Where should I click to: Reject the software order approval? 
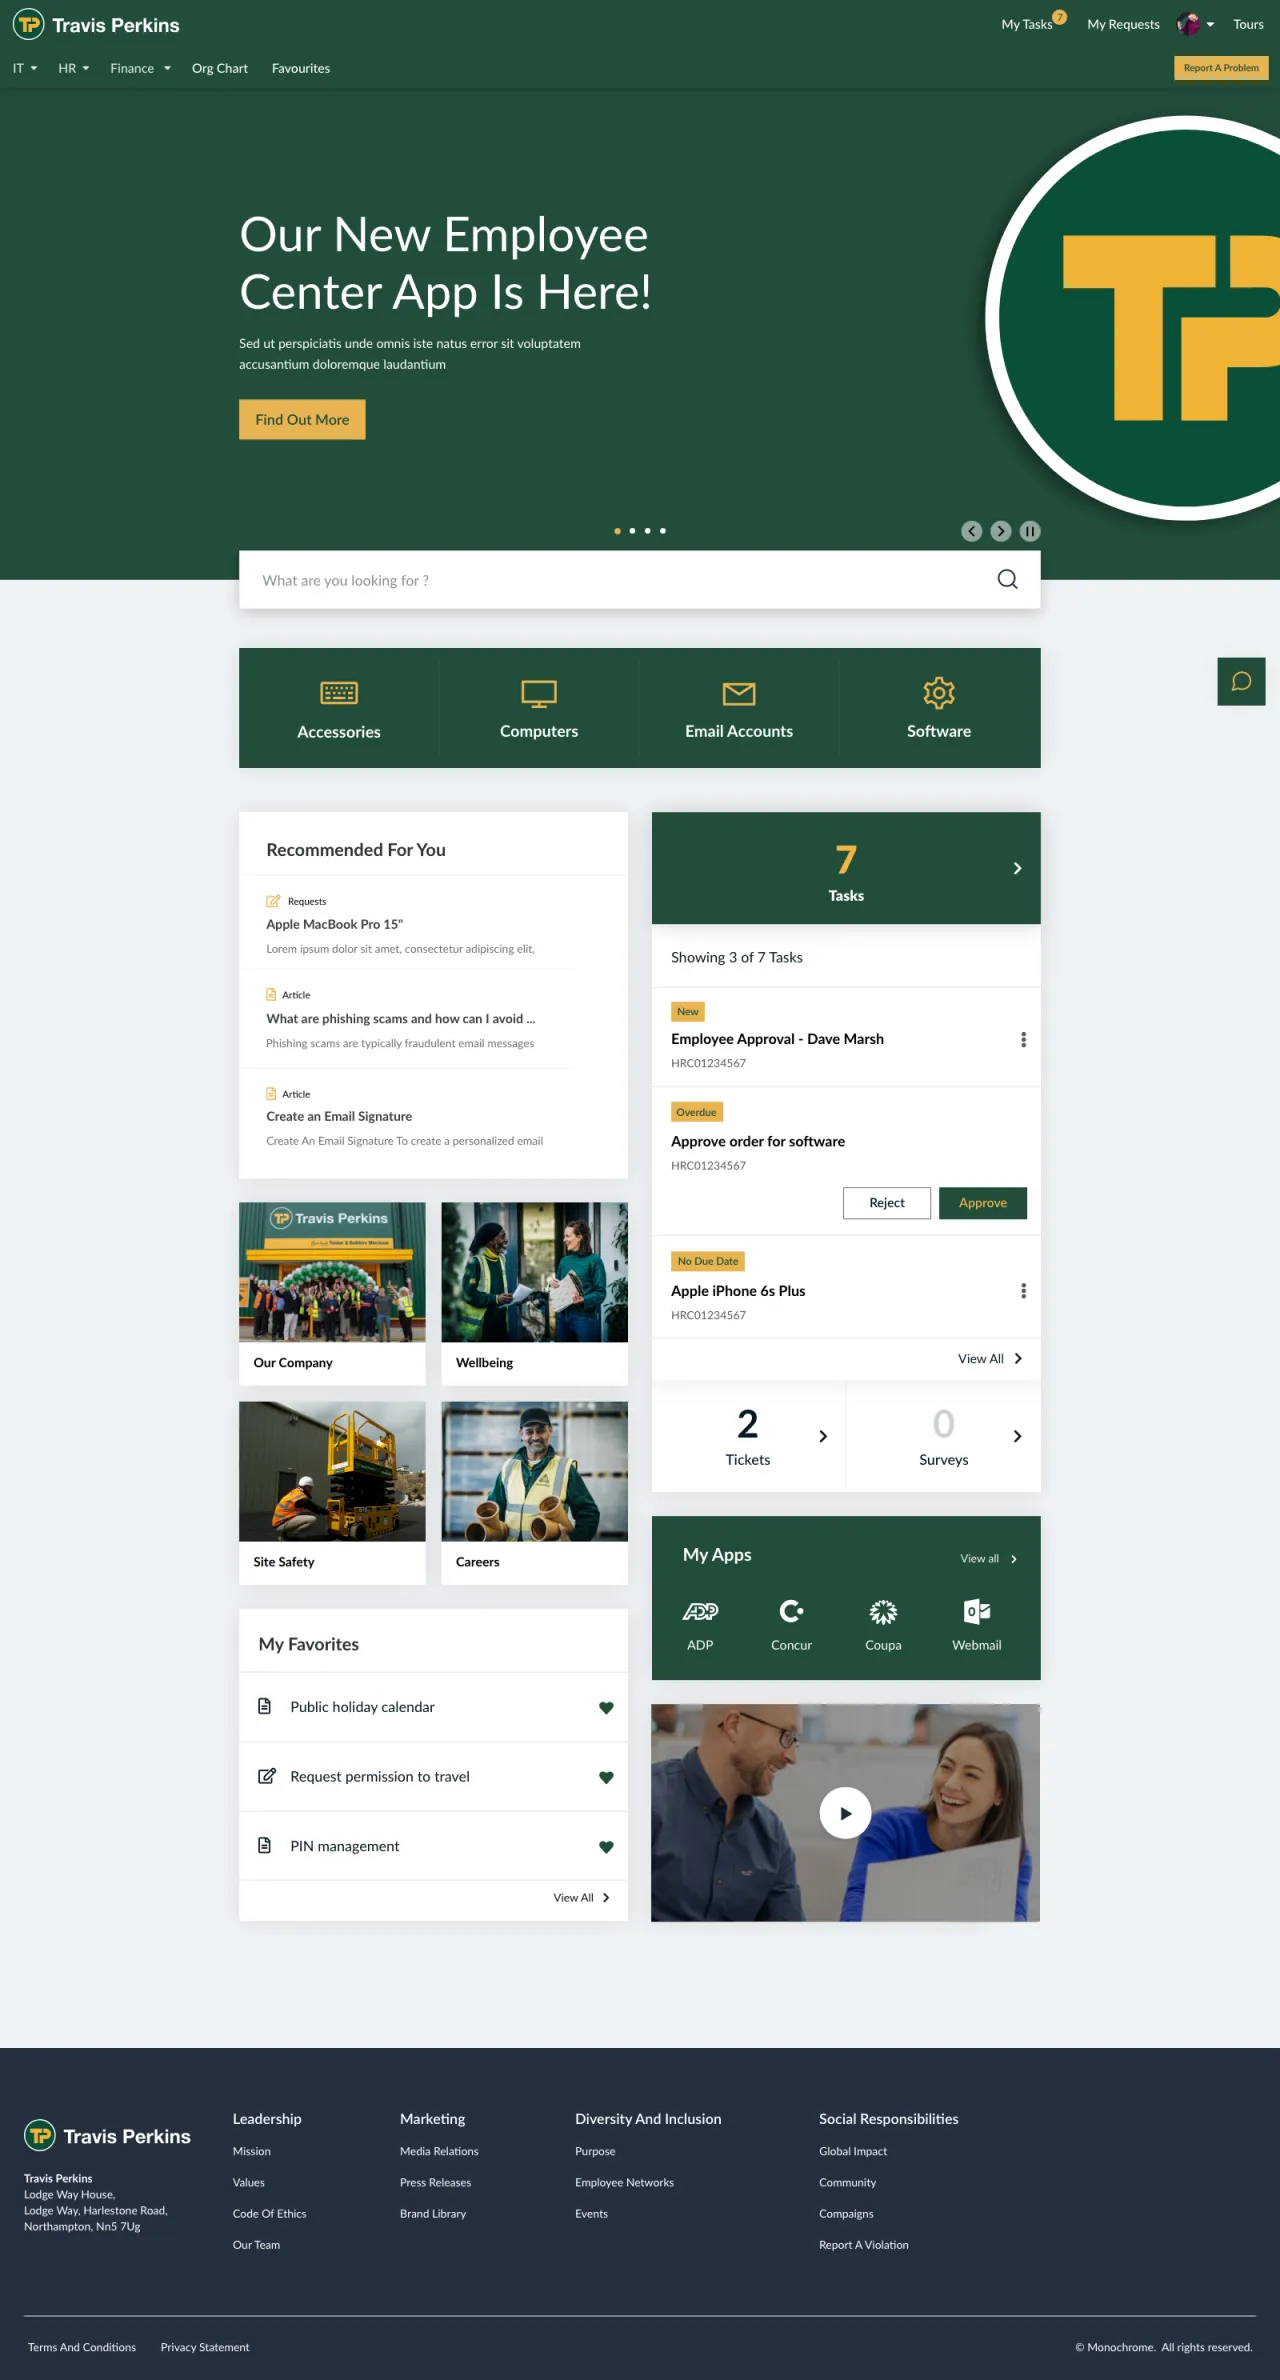pos(886,1203)
